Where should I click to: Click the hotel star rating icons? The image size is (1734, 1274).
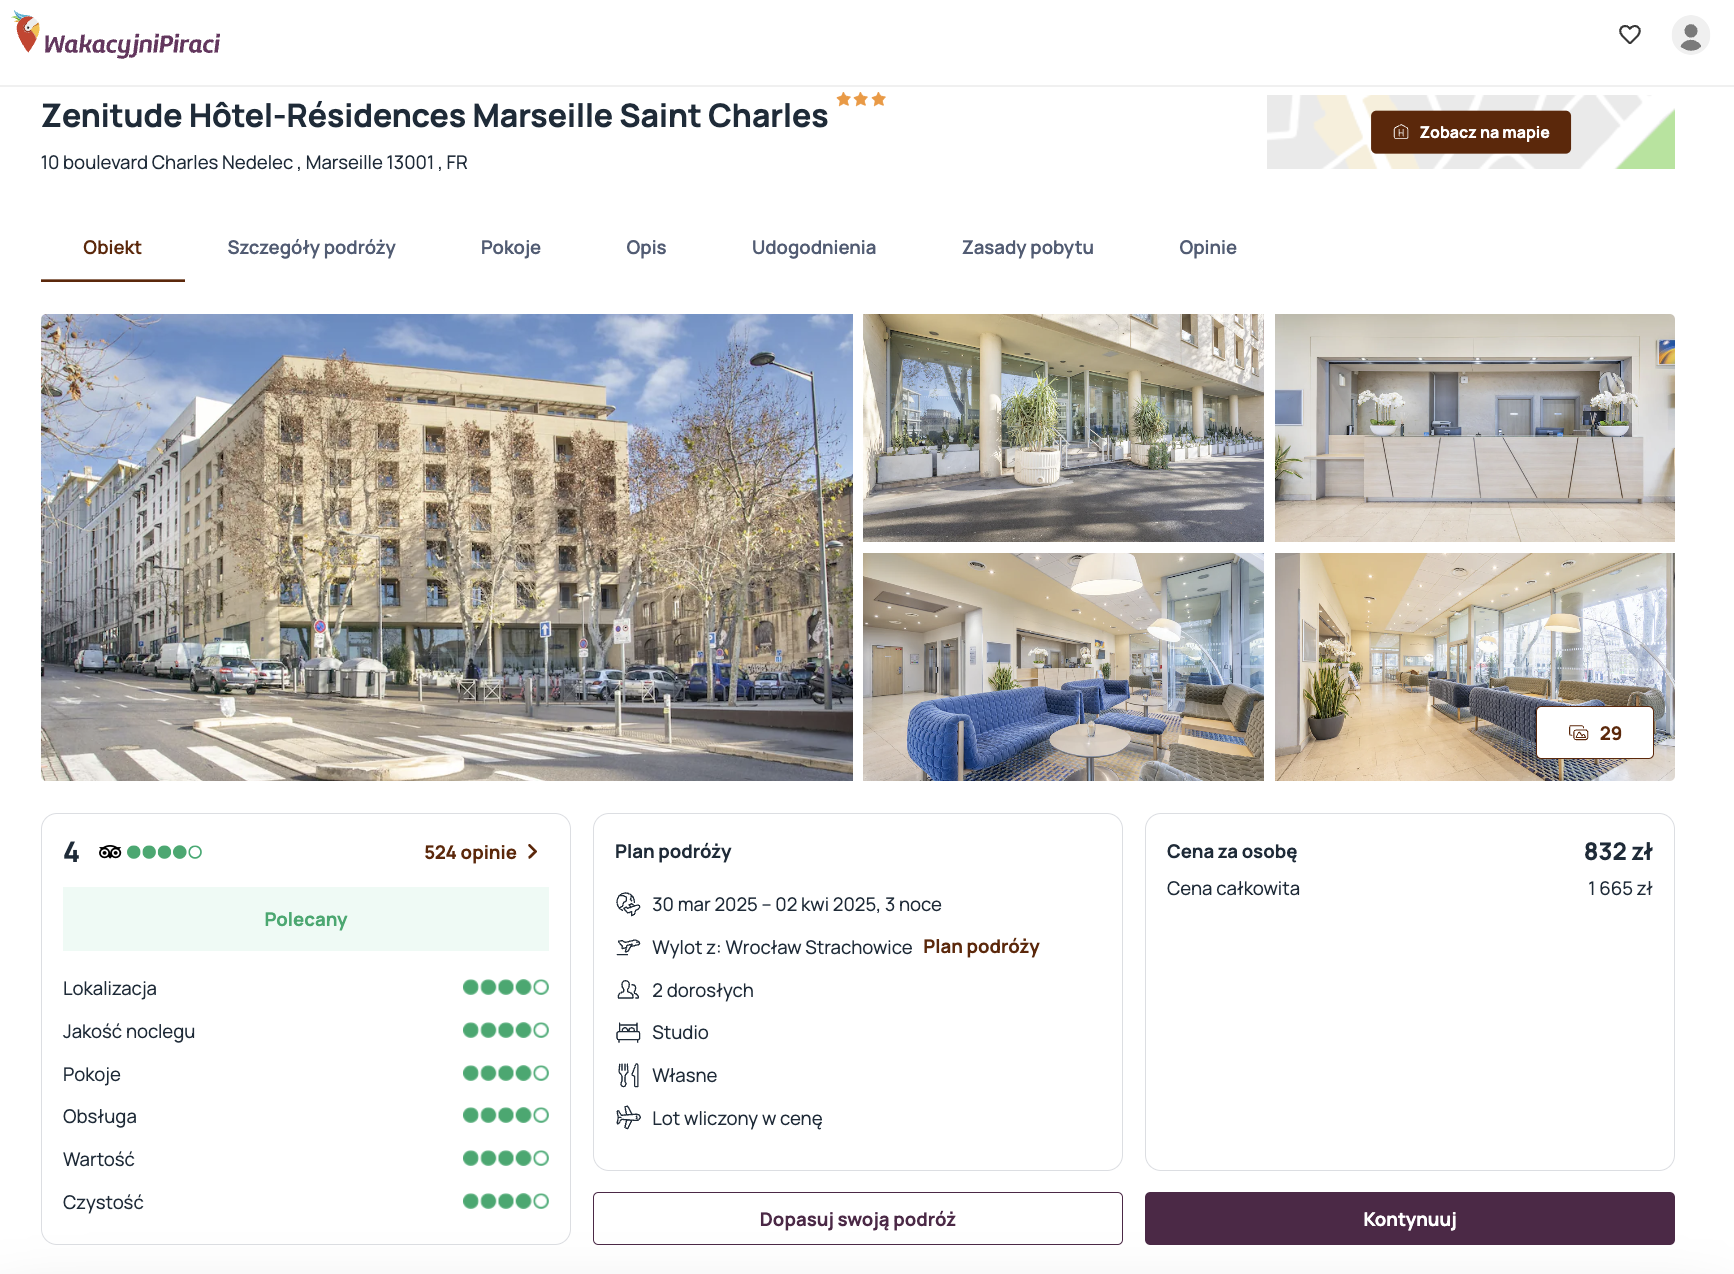[x=861, y=99]
